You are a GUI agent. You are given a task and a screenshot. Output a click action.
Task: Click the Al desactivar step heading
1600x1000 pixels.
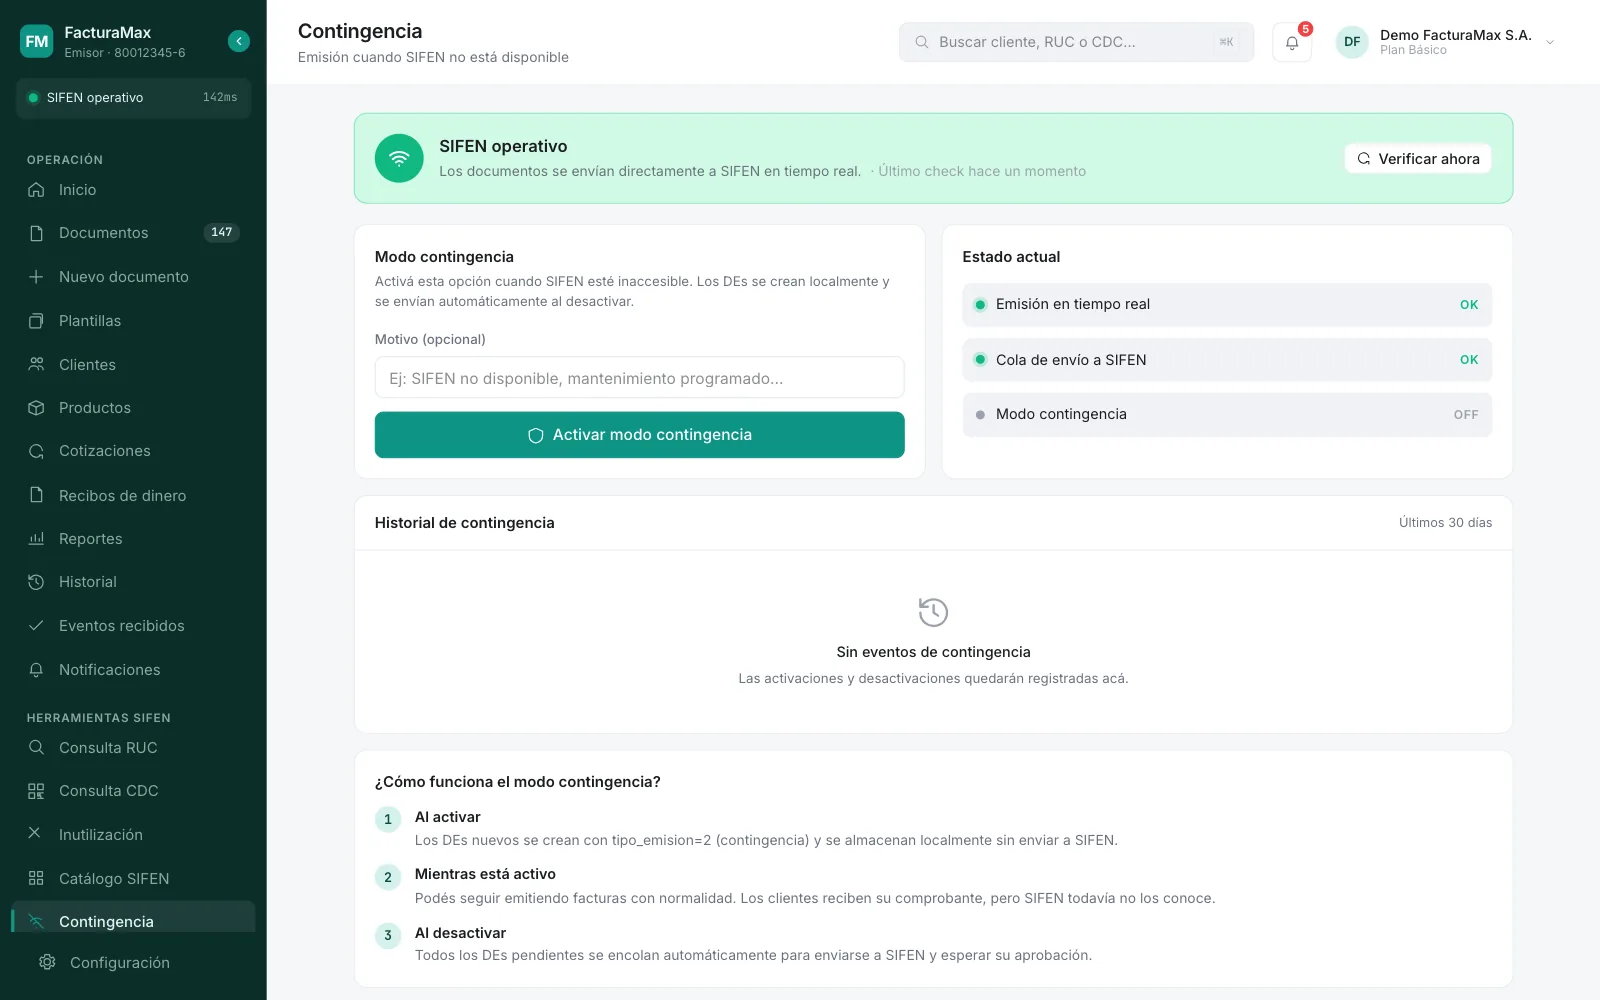(x=460, y=933)
